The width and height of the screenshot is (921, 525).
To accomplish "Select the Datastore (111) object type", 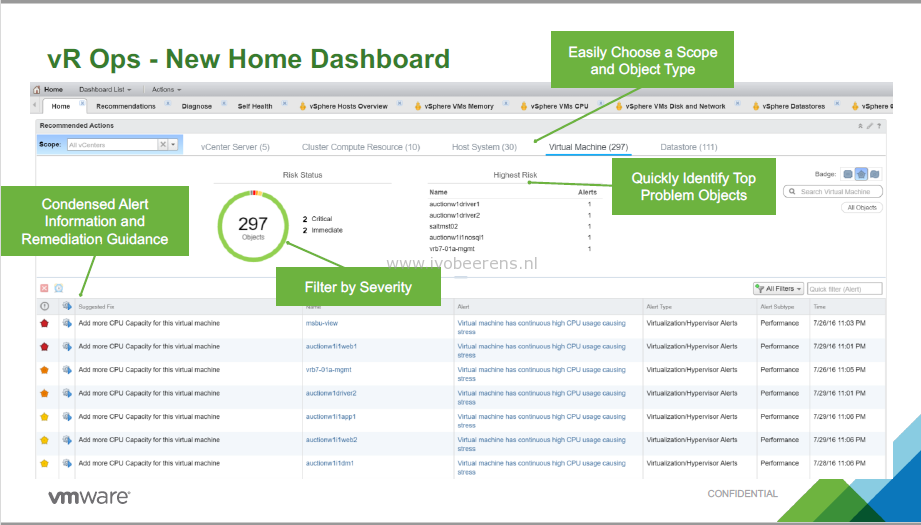I will point(688,147).
